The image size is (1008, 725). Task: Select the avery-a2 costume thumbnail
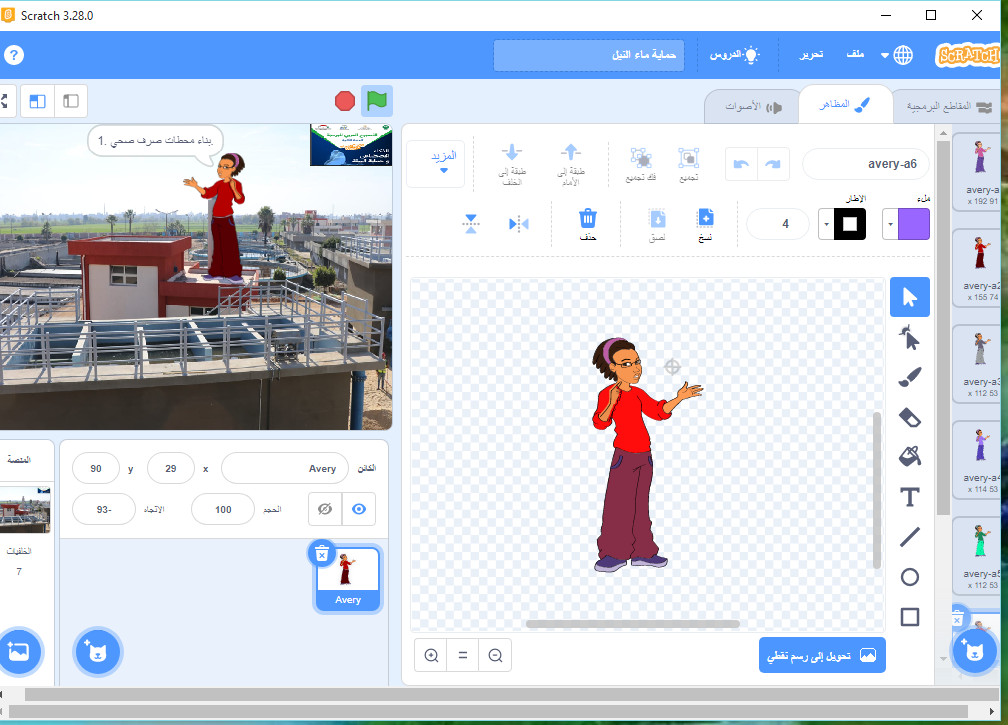click(x=978, y=267)
